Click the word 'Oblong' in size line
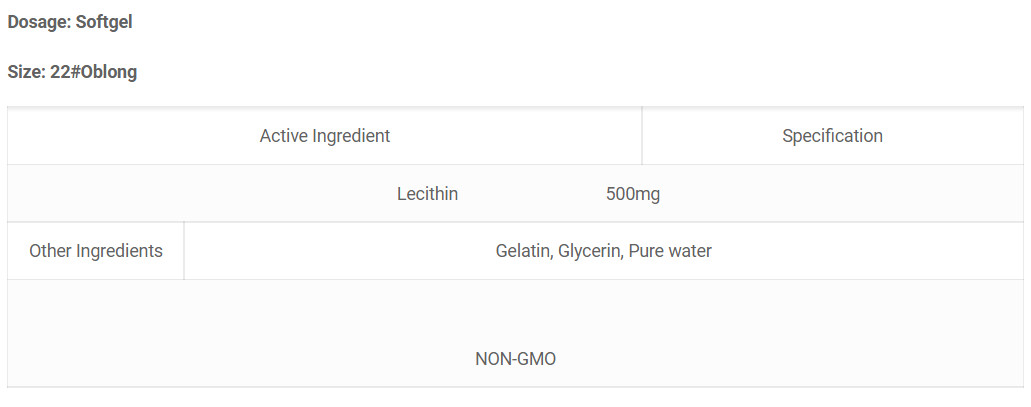The height and width of the screenshot is (407, 1031). [x=109, y=72]
